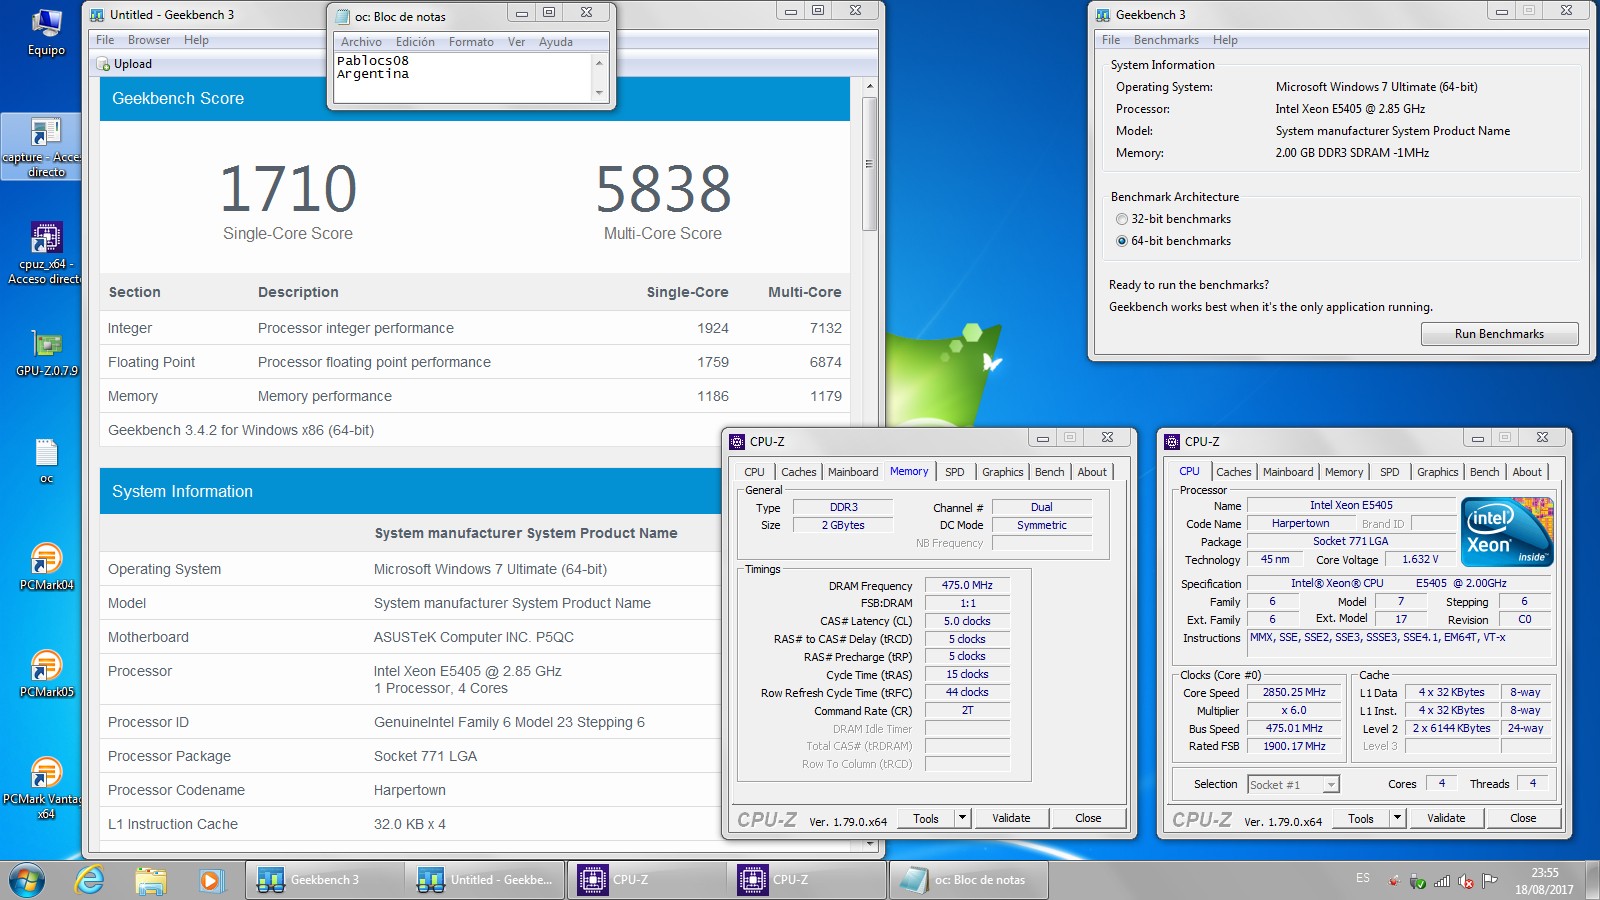Open Help menu in Untitled Geekbench window

[196, 40]
